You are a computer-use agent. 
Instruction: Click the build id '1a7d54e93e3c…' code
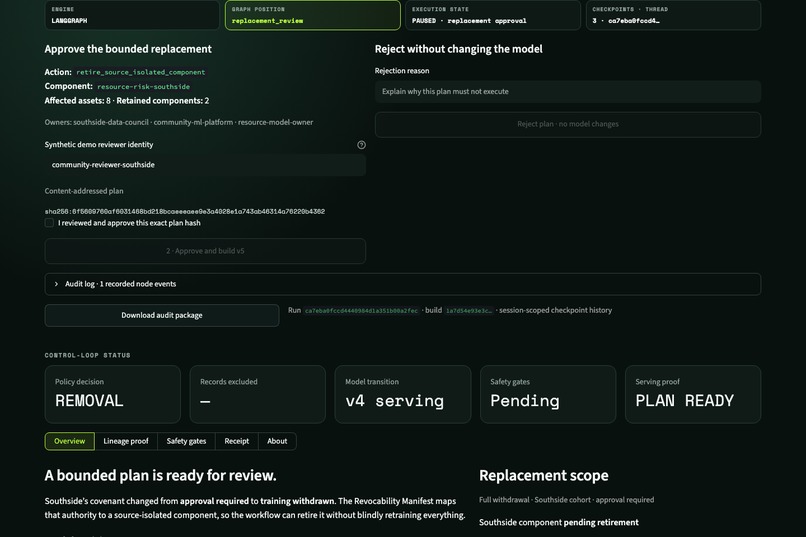(468, 310)
